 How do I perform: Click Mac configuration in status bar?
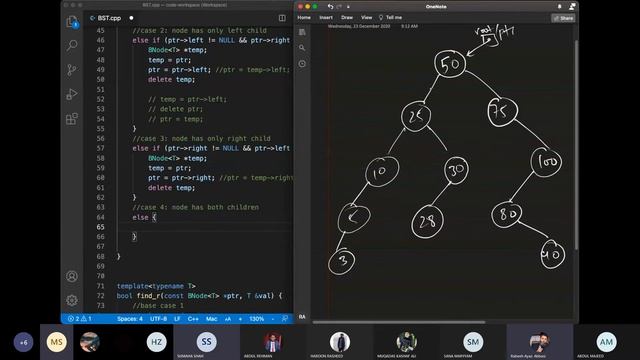pyautogui.click(x=211, y=319)
